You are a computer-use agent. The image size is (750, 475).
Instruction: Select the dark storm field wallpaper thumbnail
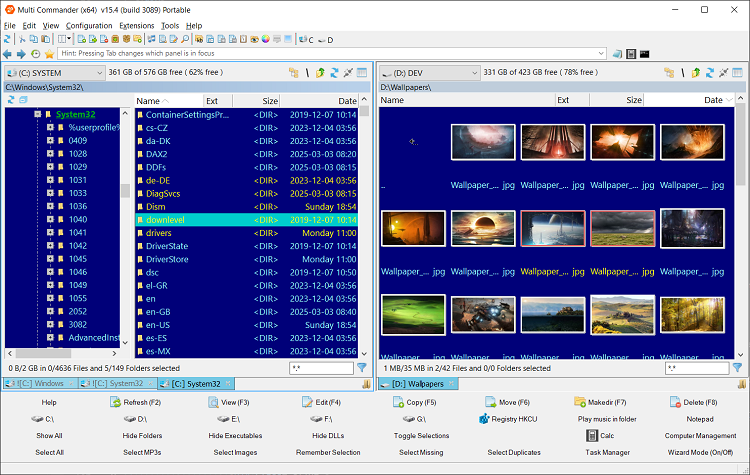click(622, 229)
